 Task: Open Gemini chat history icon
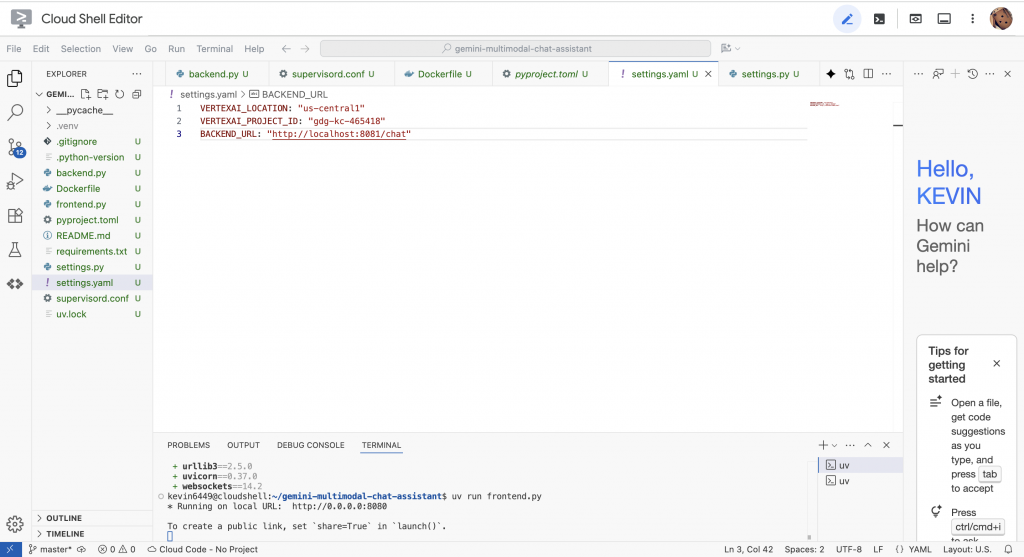[972, 74]
